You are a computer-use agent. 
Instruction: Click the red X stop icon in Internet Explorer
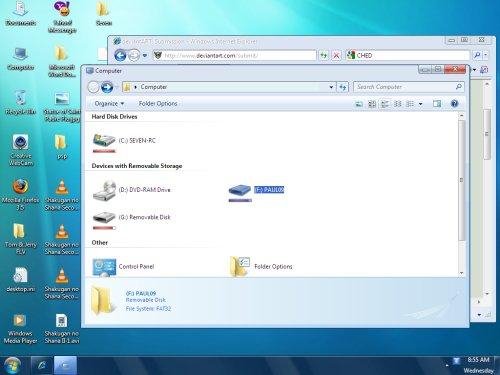(x=336, y=55)
